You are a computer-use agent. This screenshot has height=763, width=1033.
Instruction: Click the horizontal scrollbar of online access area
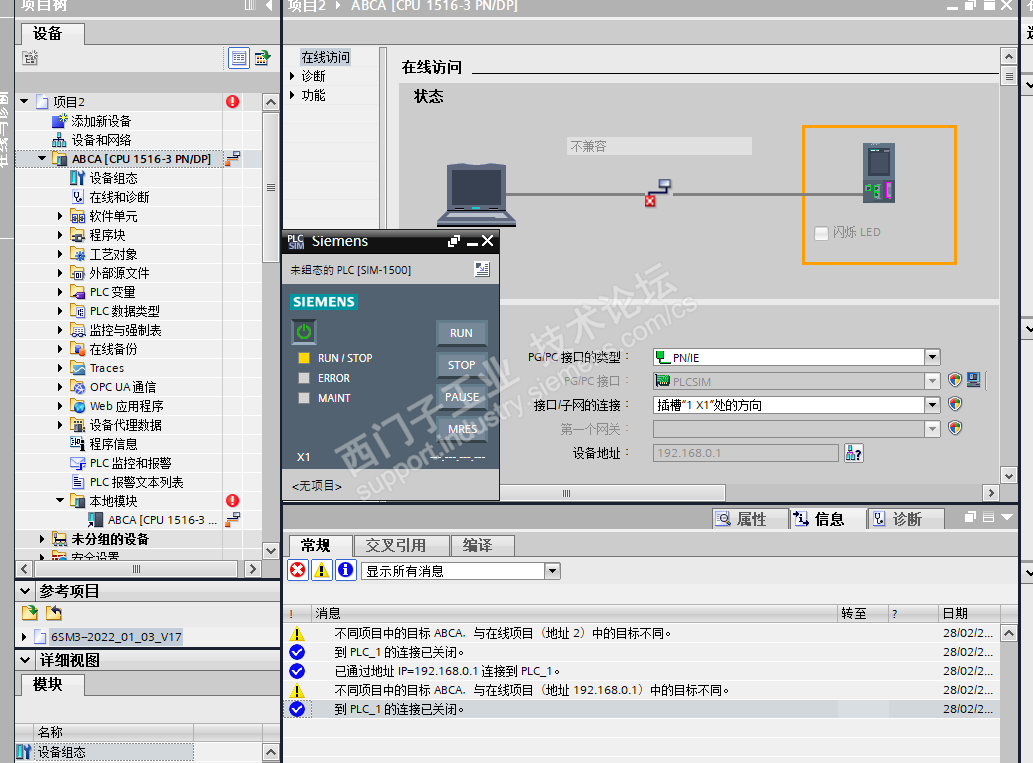click(613, 493)
